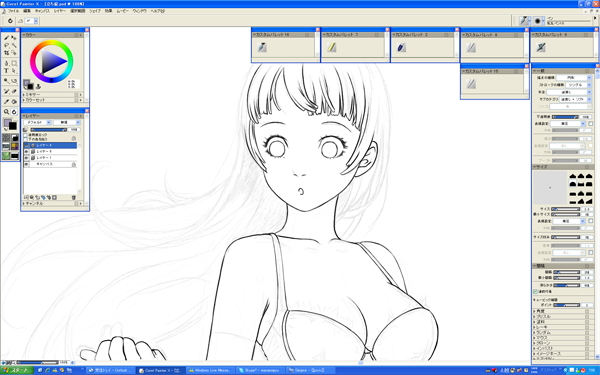The width and height of the screenshot is (600, 375).
Task: Select the Rectangular Shape tool
Action: click(14, 63)
